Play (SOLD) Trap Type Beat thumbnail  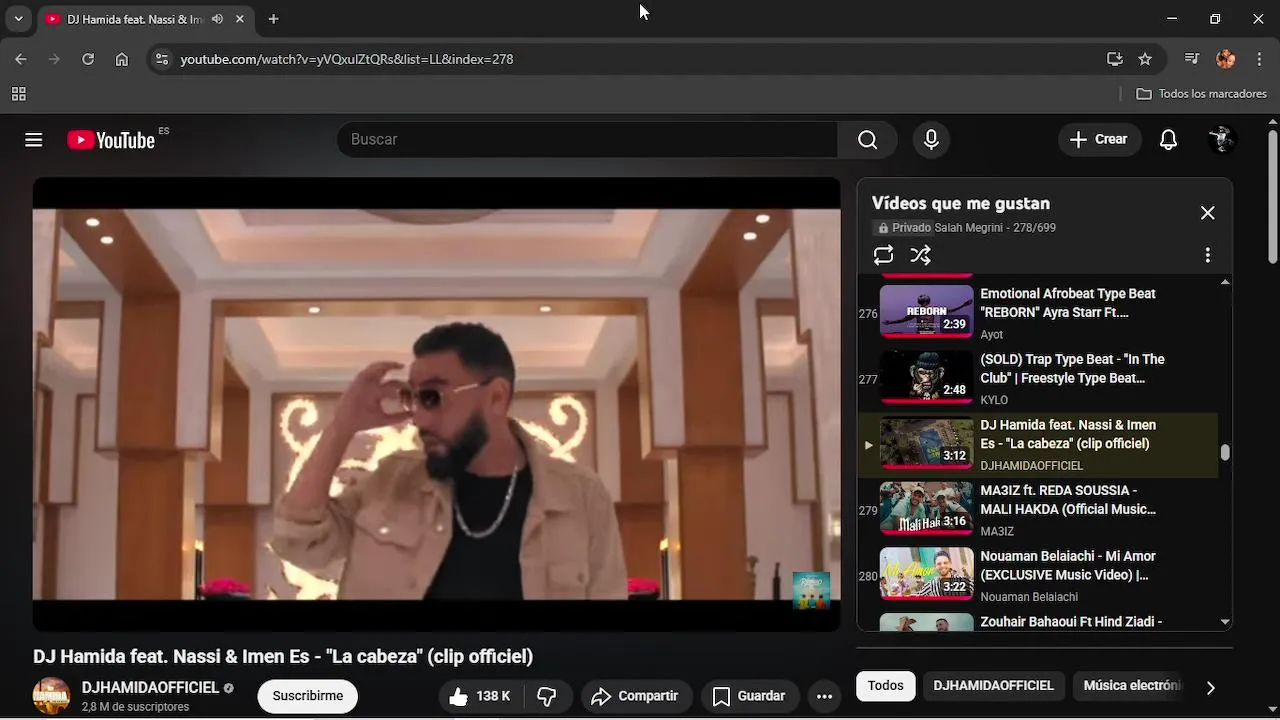(926, 377)
